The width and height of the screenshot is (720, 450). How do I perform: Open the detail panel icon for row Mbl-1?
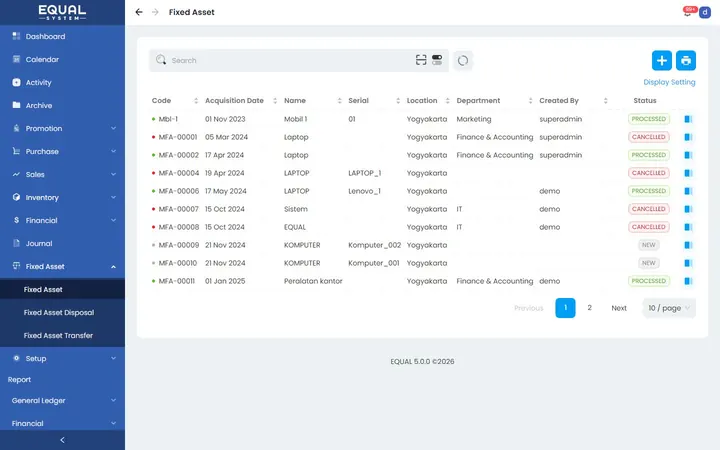click(688, 119)
